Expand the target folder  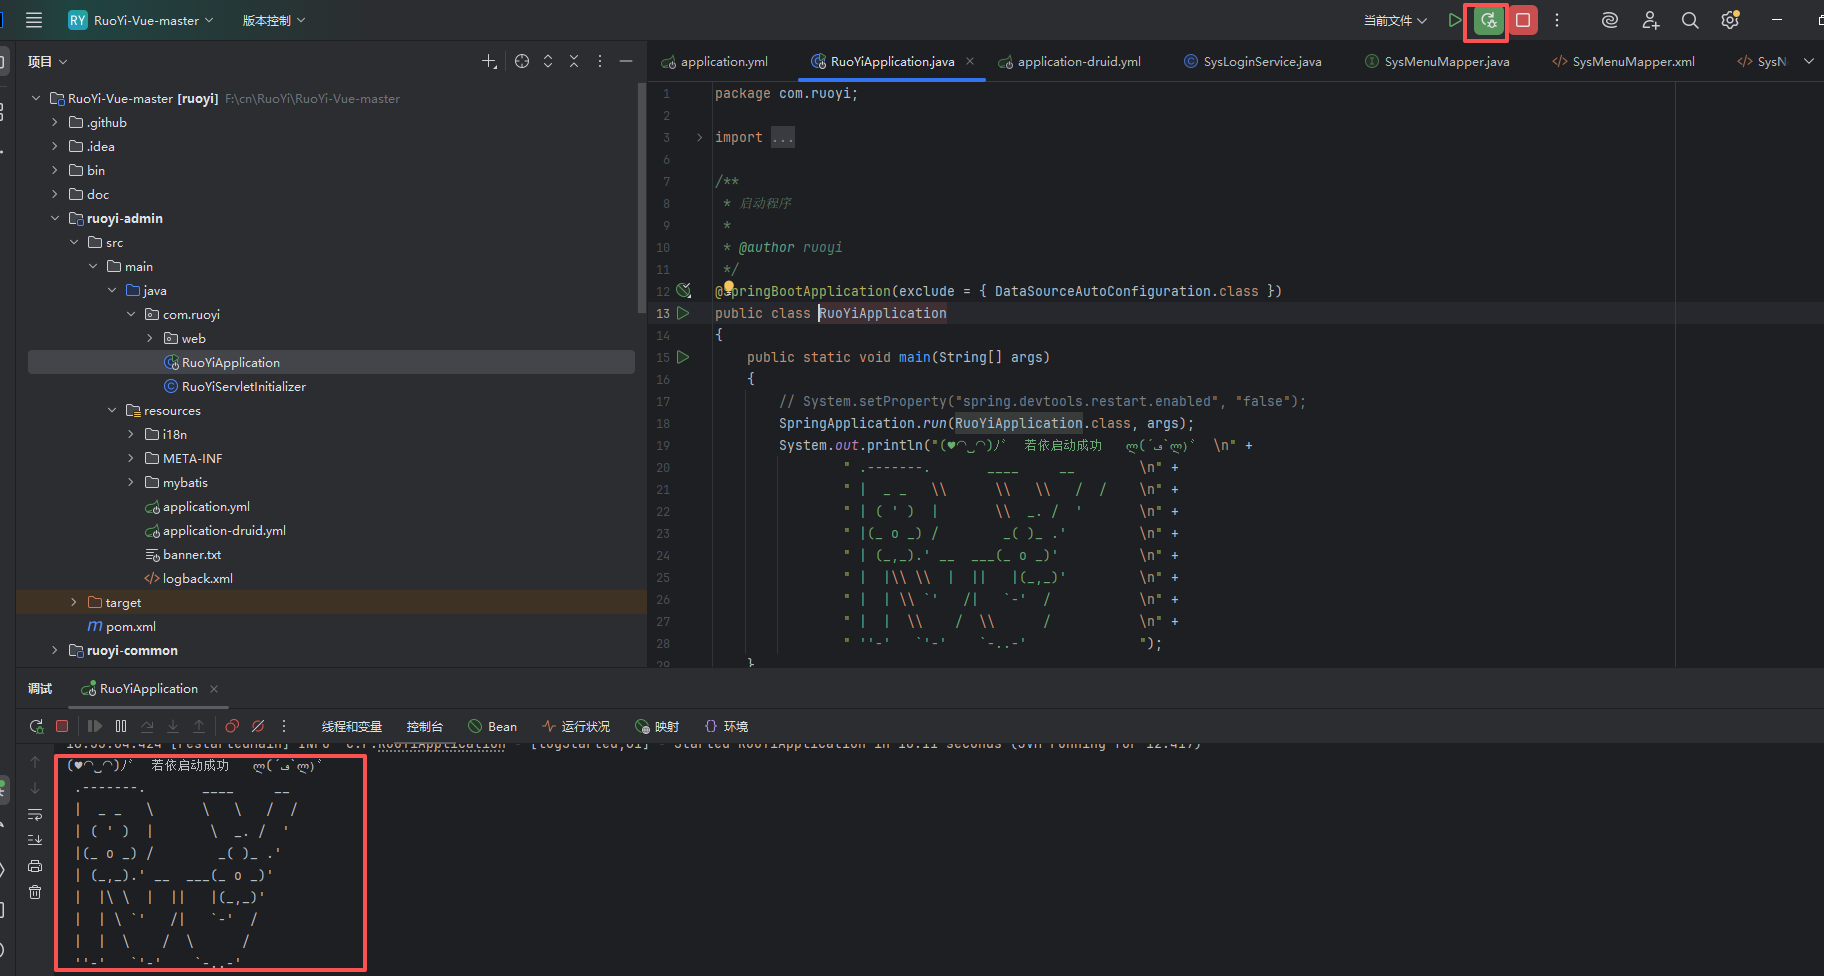74,602
